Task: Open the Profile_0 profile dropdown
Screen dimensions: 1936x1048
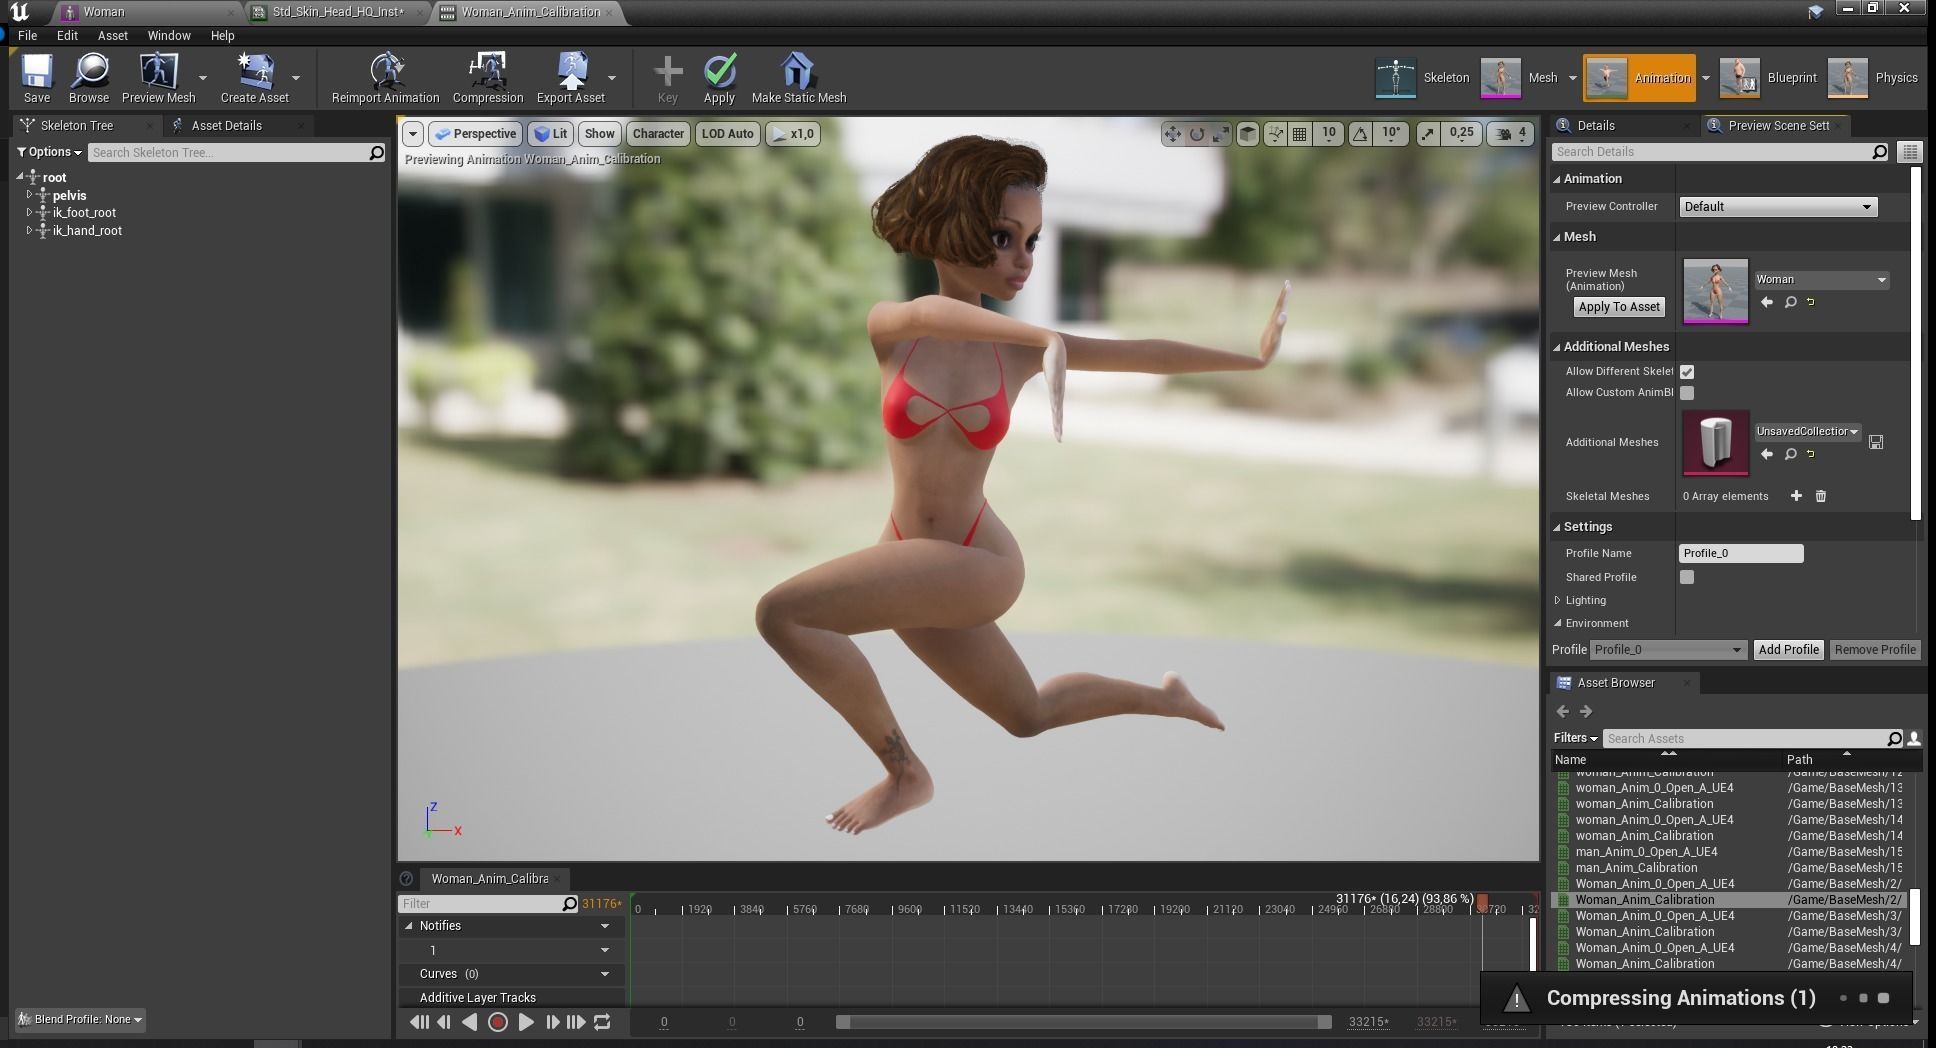Action: [1668, 650]
